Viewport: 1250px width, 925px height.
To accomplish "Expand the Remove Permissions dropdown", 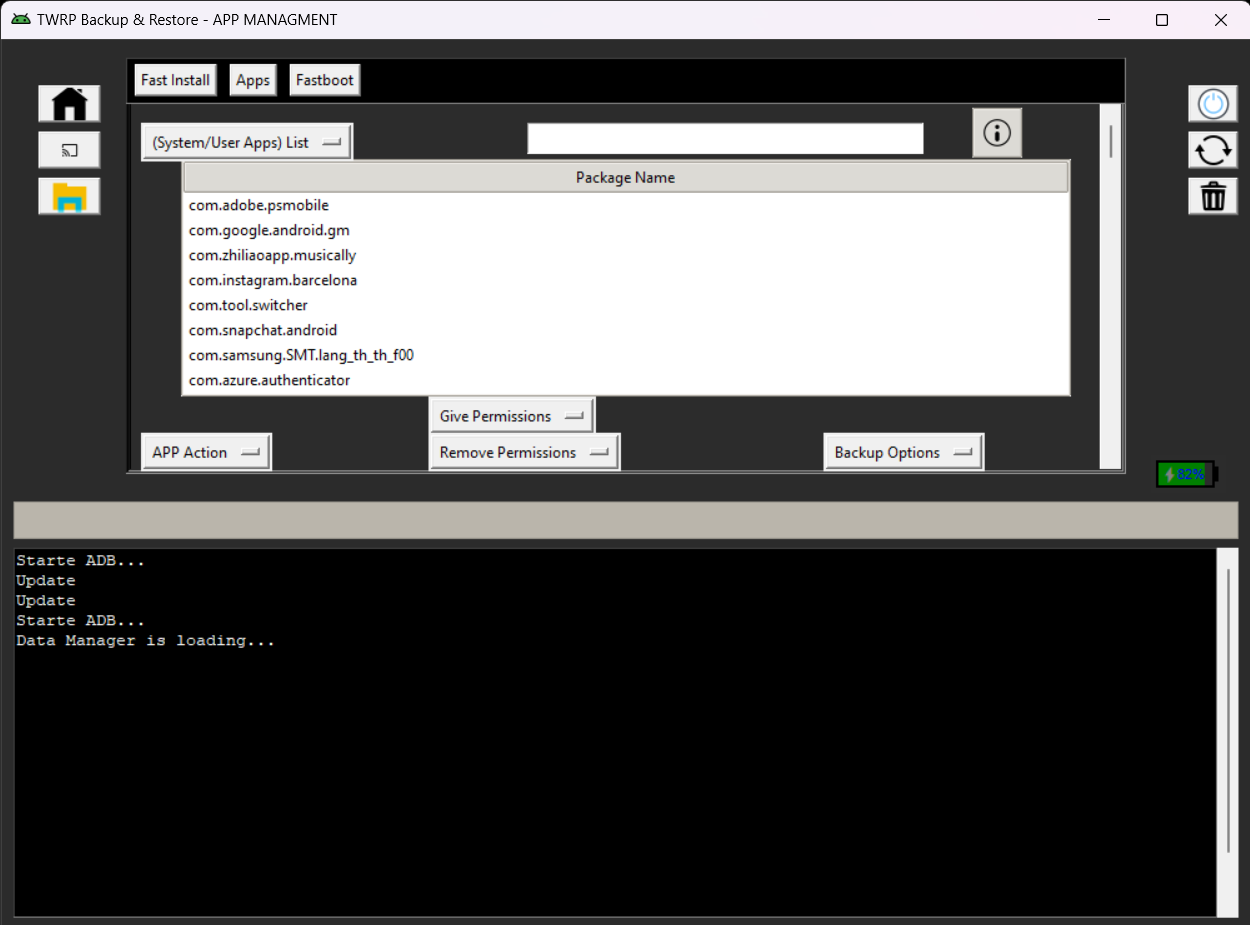I will (524, 452).
